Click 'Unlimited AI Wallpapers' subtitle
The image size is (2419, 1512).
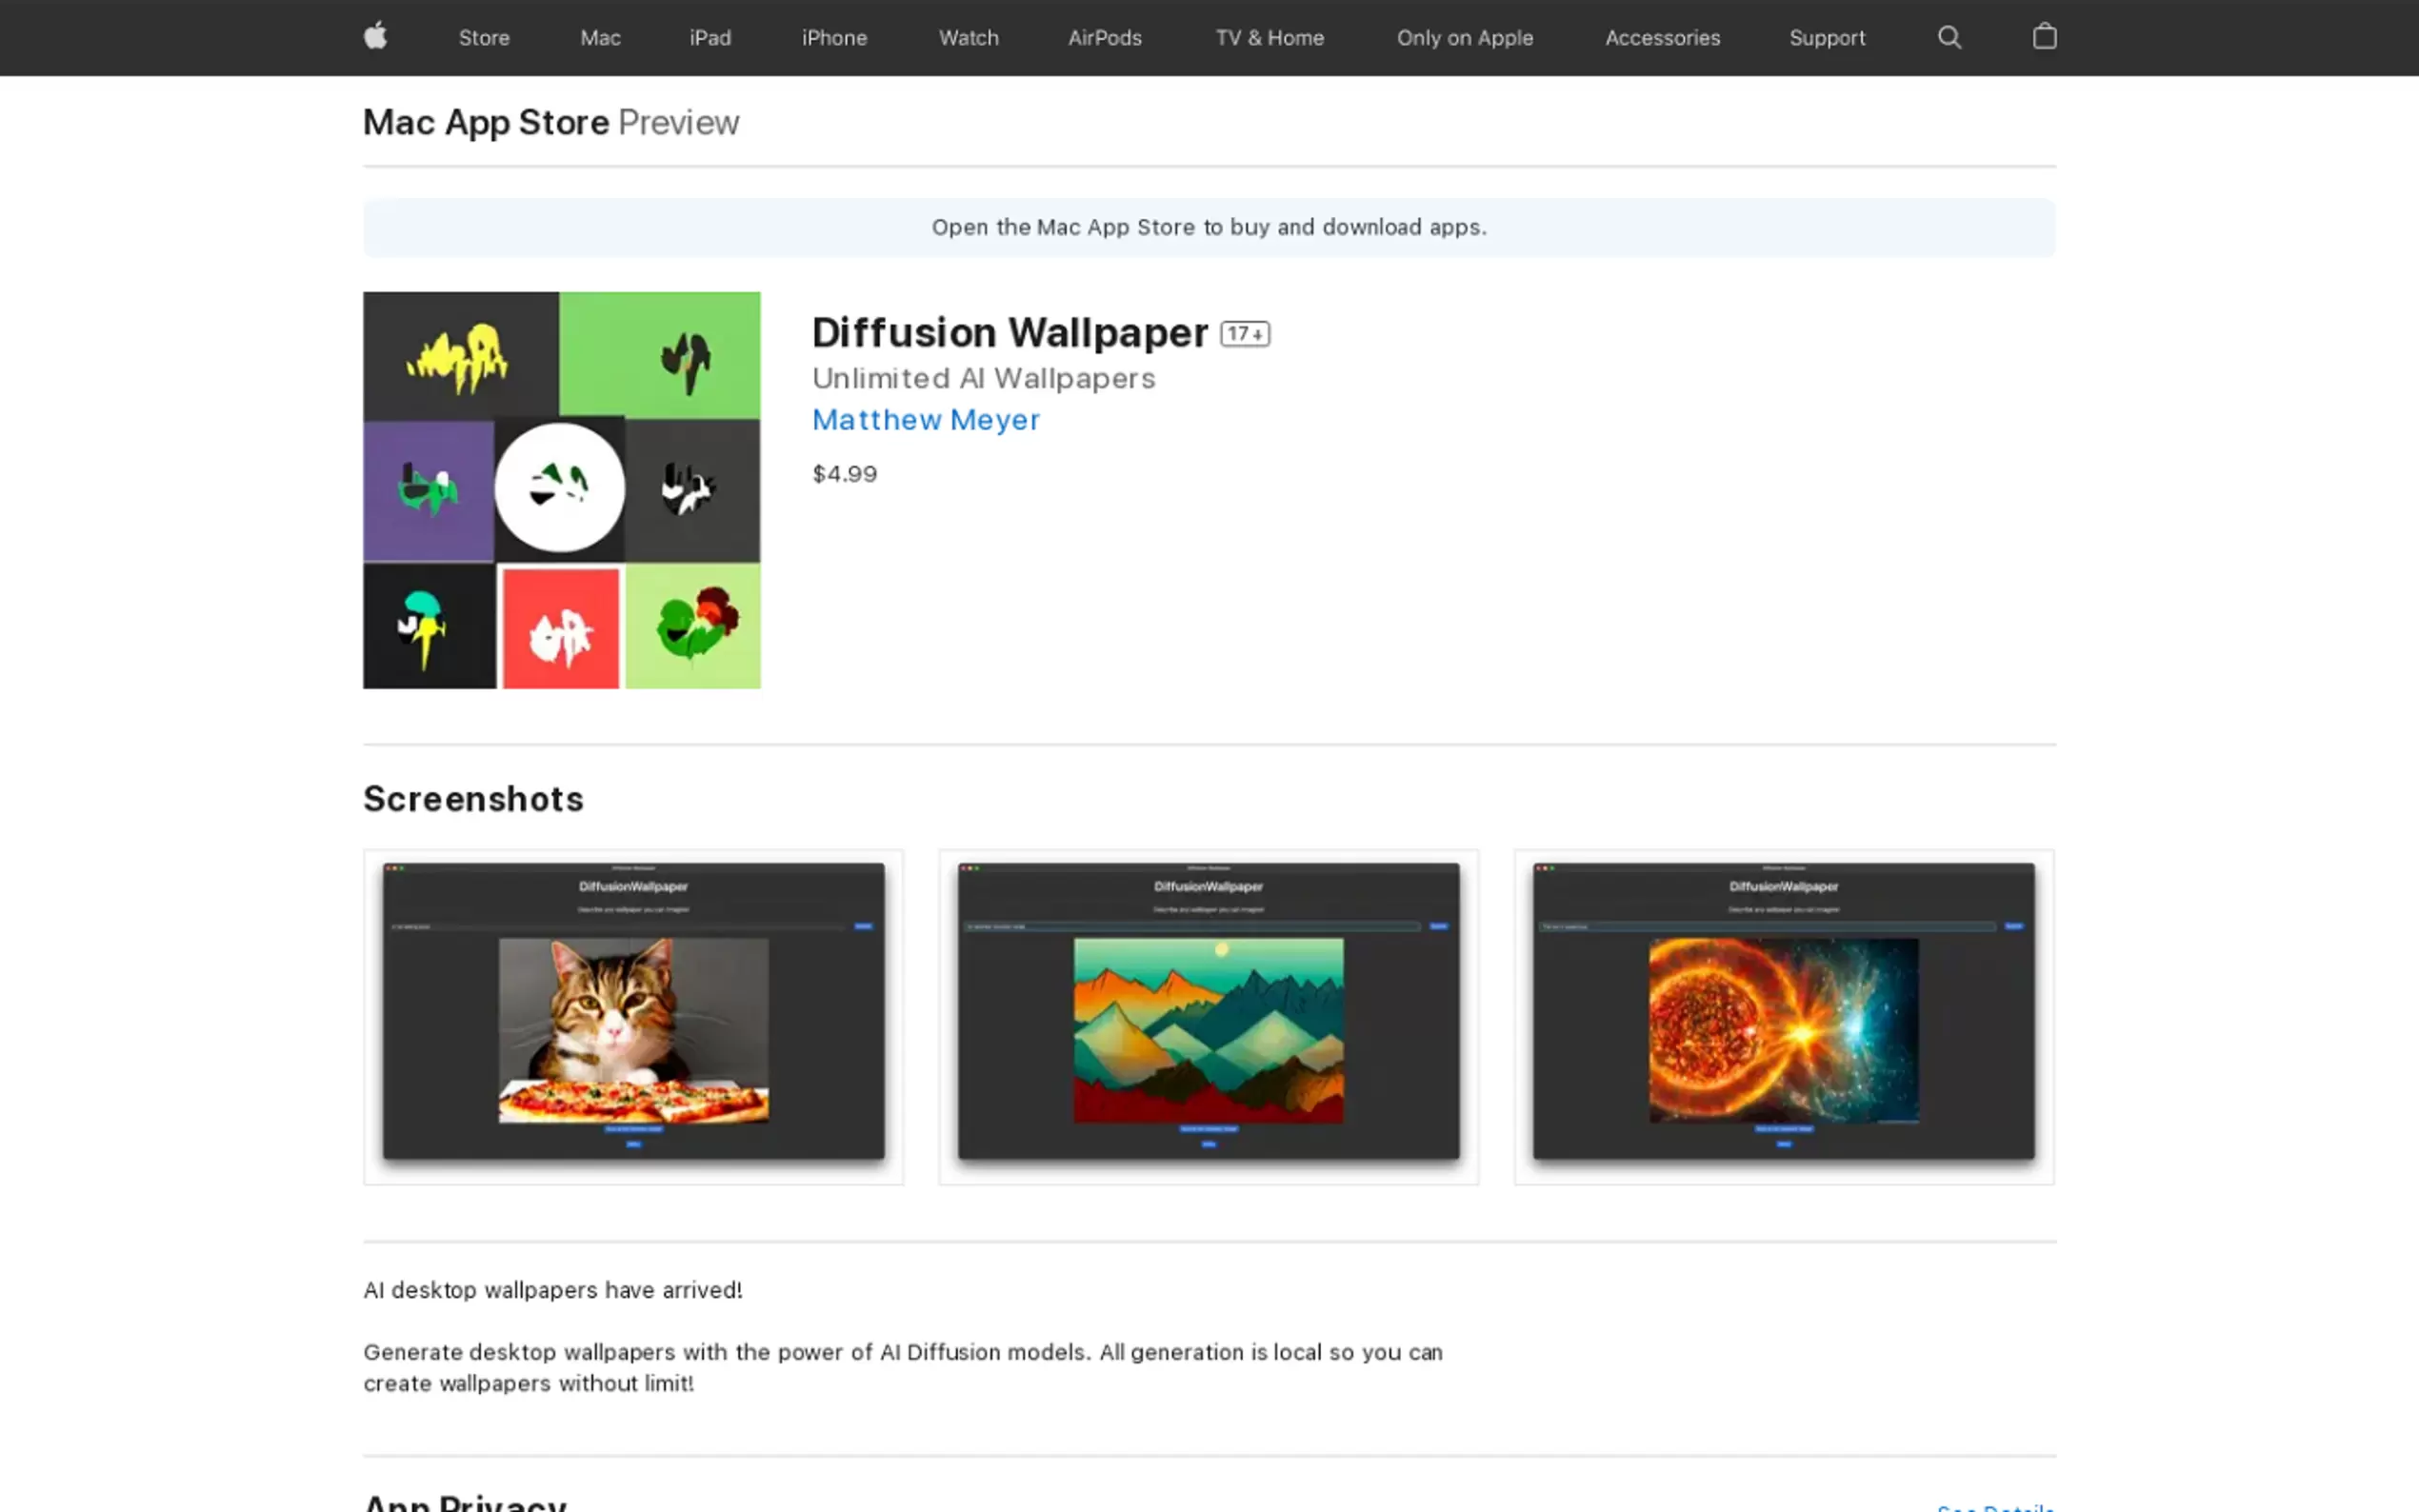(x=983, y=379)
